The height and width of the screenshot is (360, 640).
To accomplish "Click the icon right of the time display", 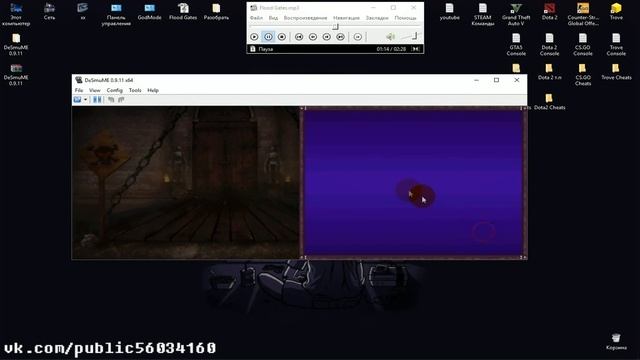I will coord(416,49).
